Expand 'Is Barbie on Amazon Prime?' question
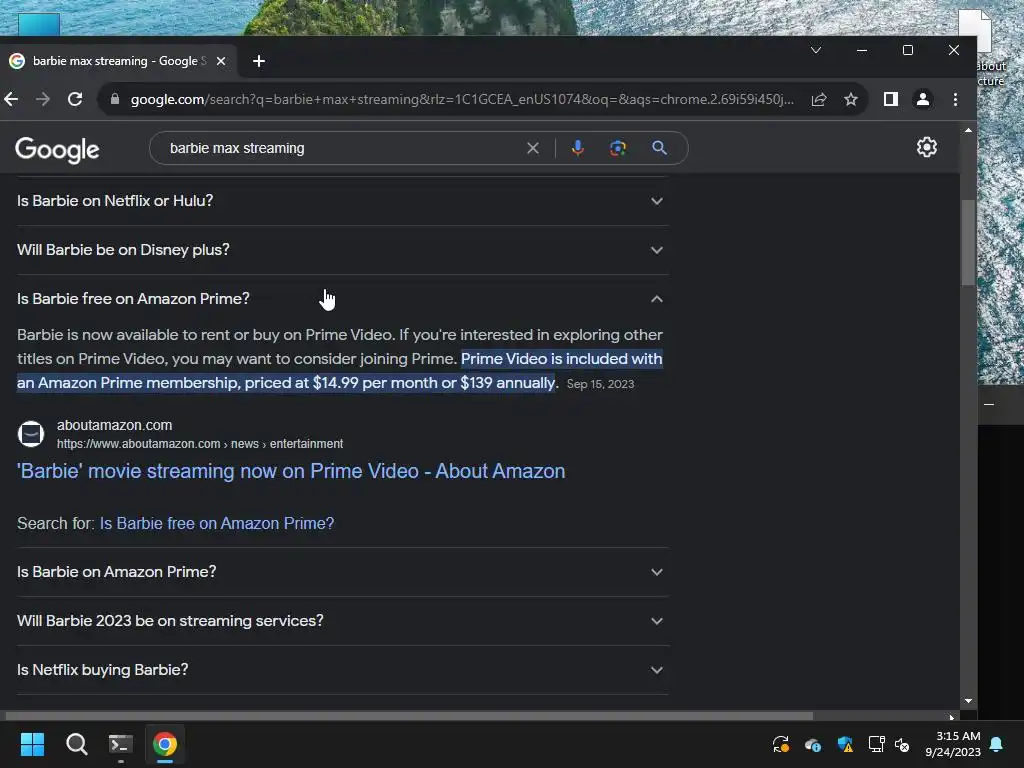This screenshot has height=768, width=1024. (342, 572)
